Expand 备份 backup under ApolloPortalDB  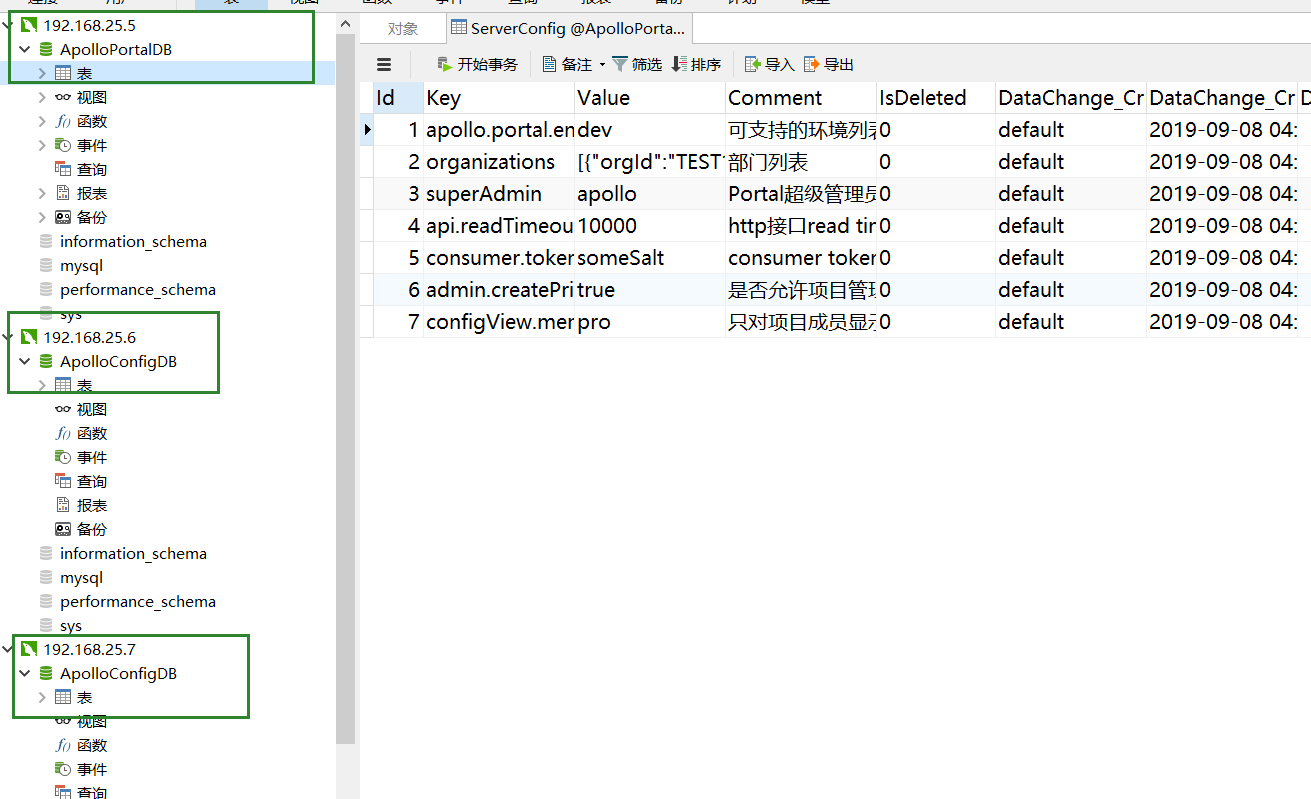[42, 217]
